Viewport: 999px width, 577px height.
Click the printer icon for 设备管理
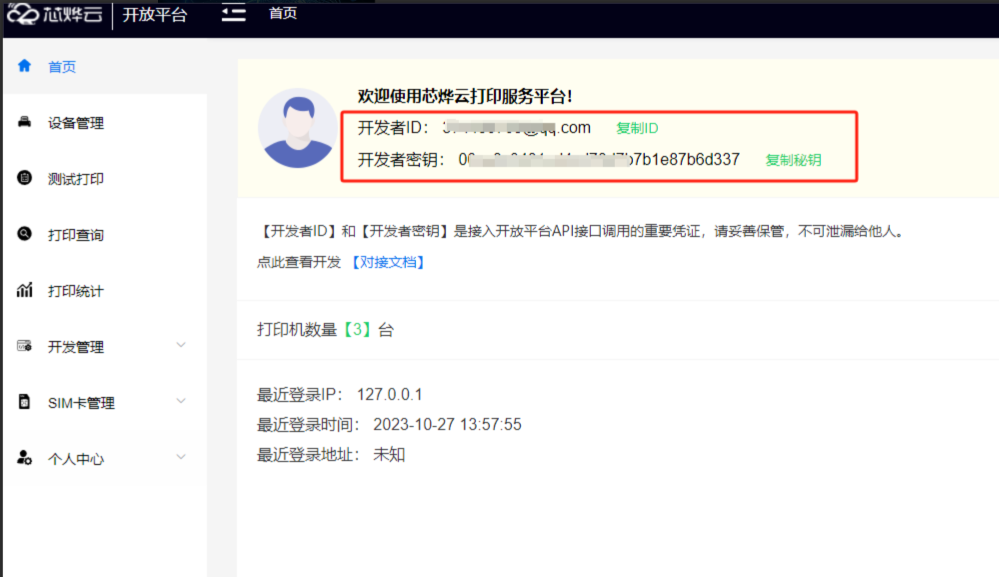pyautogui.click(x=24, y=122)
